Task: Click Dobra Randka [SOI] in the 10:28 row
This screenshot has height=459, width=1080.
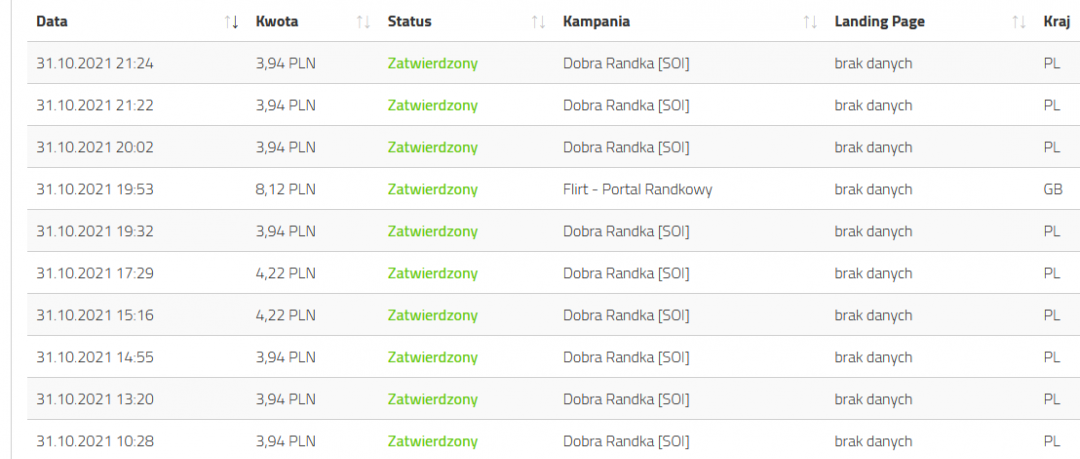Action: (x=626, y=441)
